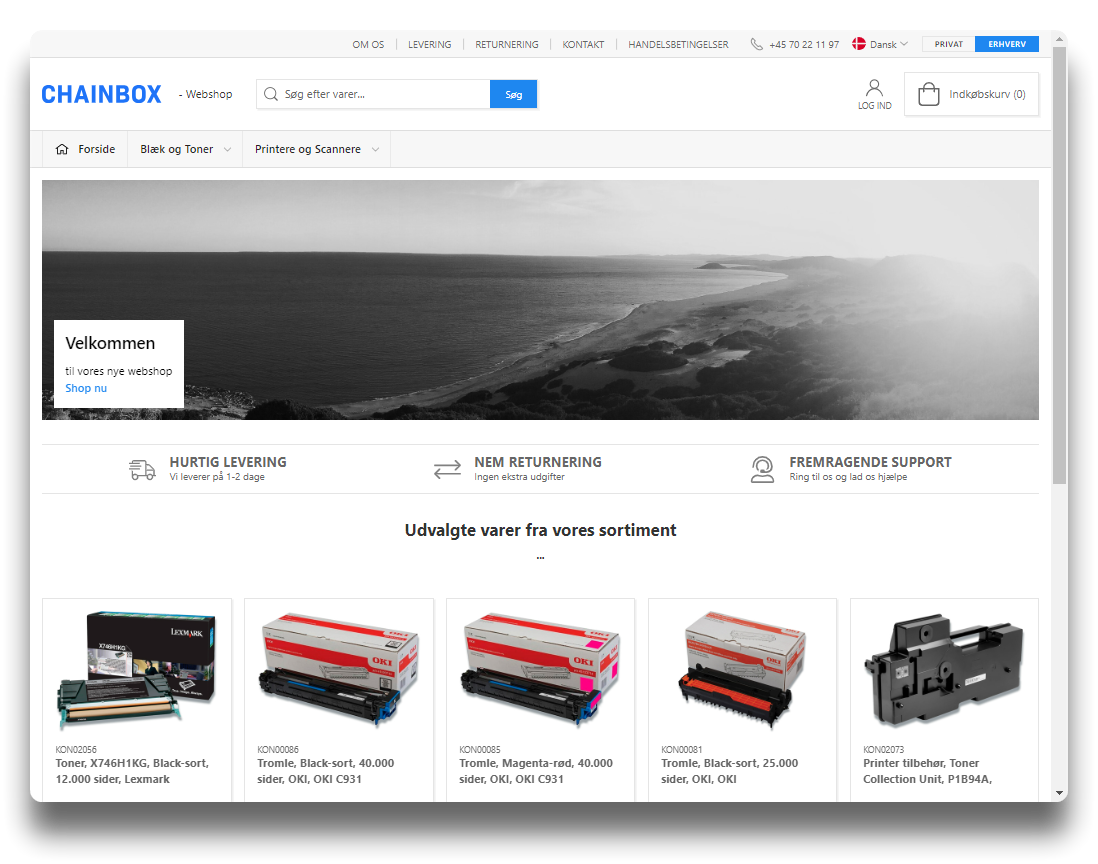Image resolution: width=1098 pixels, height=864 pixels.
Task: Click the Forside home icon
Action: click(62, 149)
